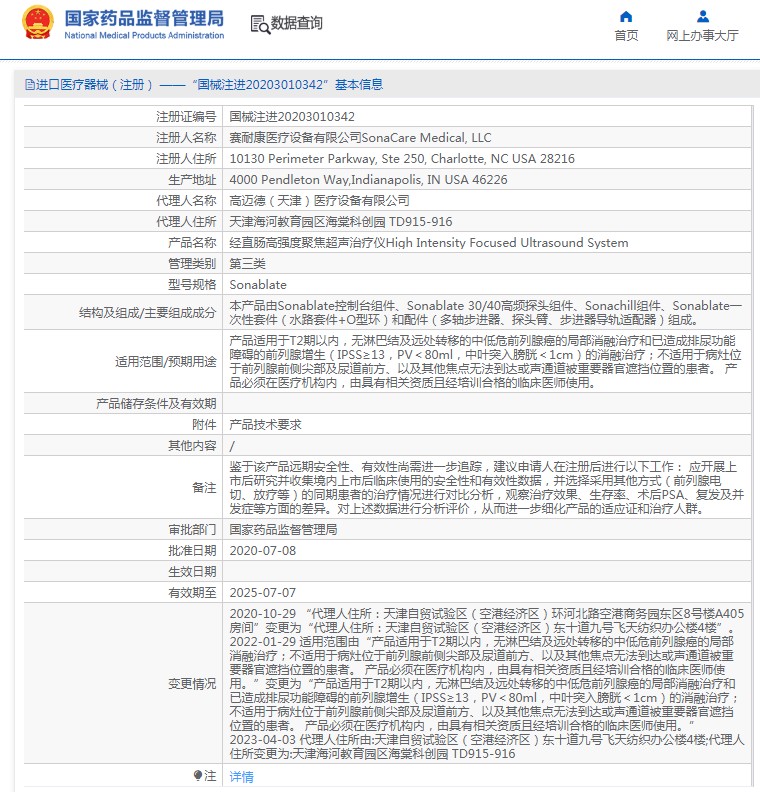This screenshot has width=760, height=792.
Task: Select the 产品名称 label
Action: 192,242
